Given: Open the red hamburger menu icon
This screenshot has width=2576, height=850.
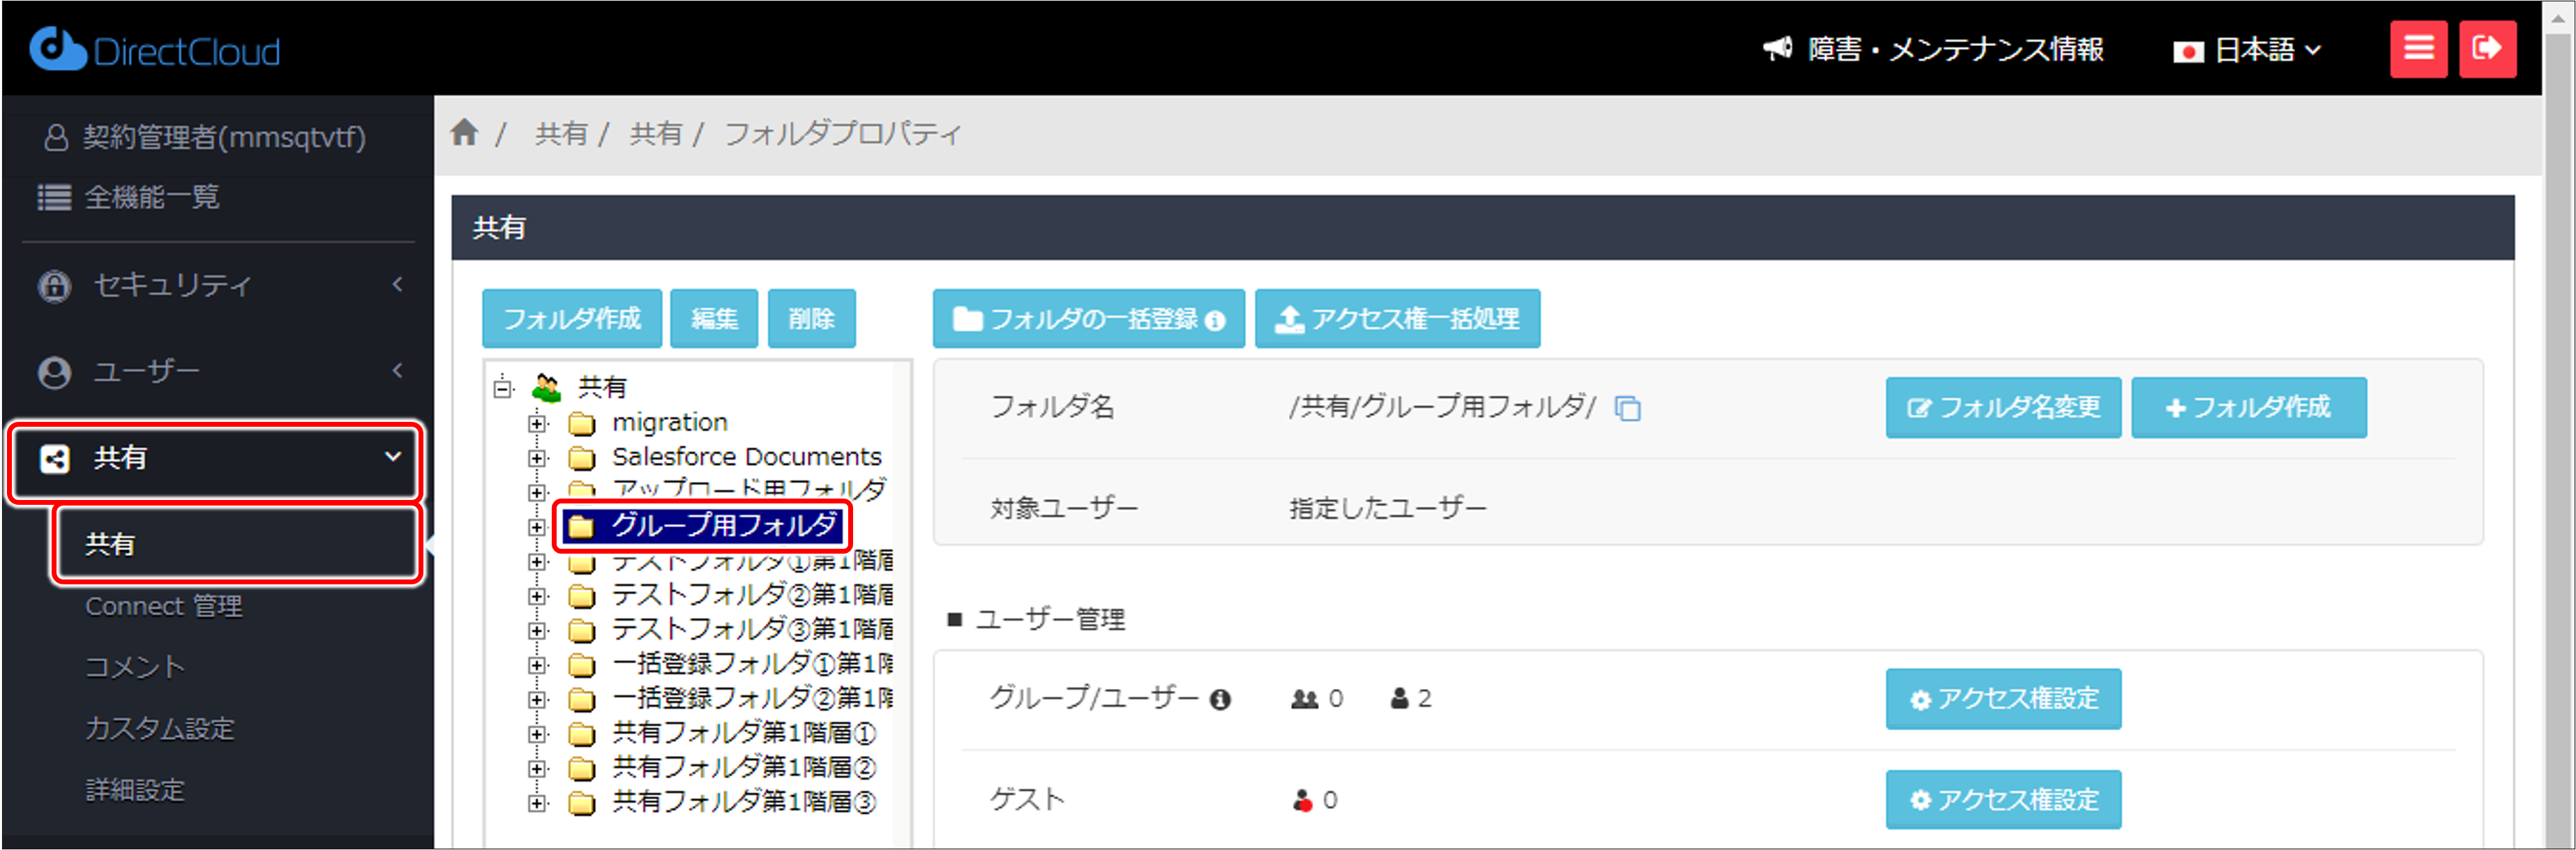Looking at the screenshot, I should (2419, 47).
